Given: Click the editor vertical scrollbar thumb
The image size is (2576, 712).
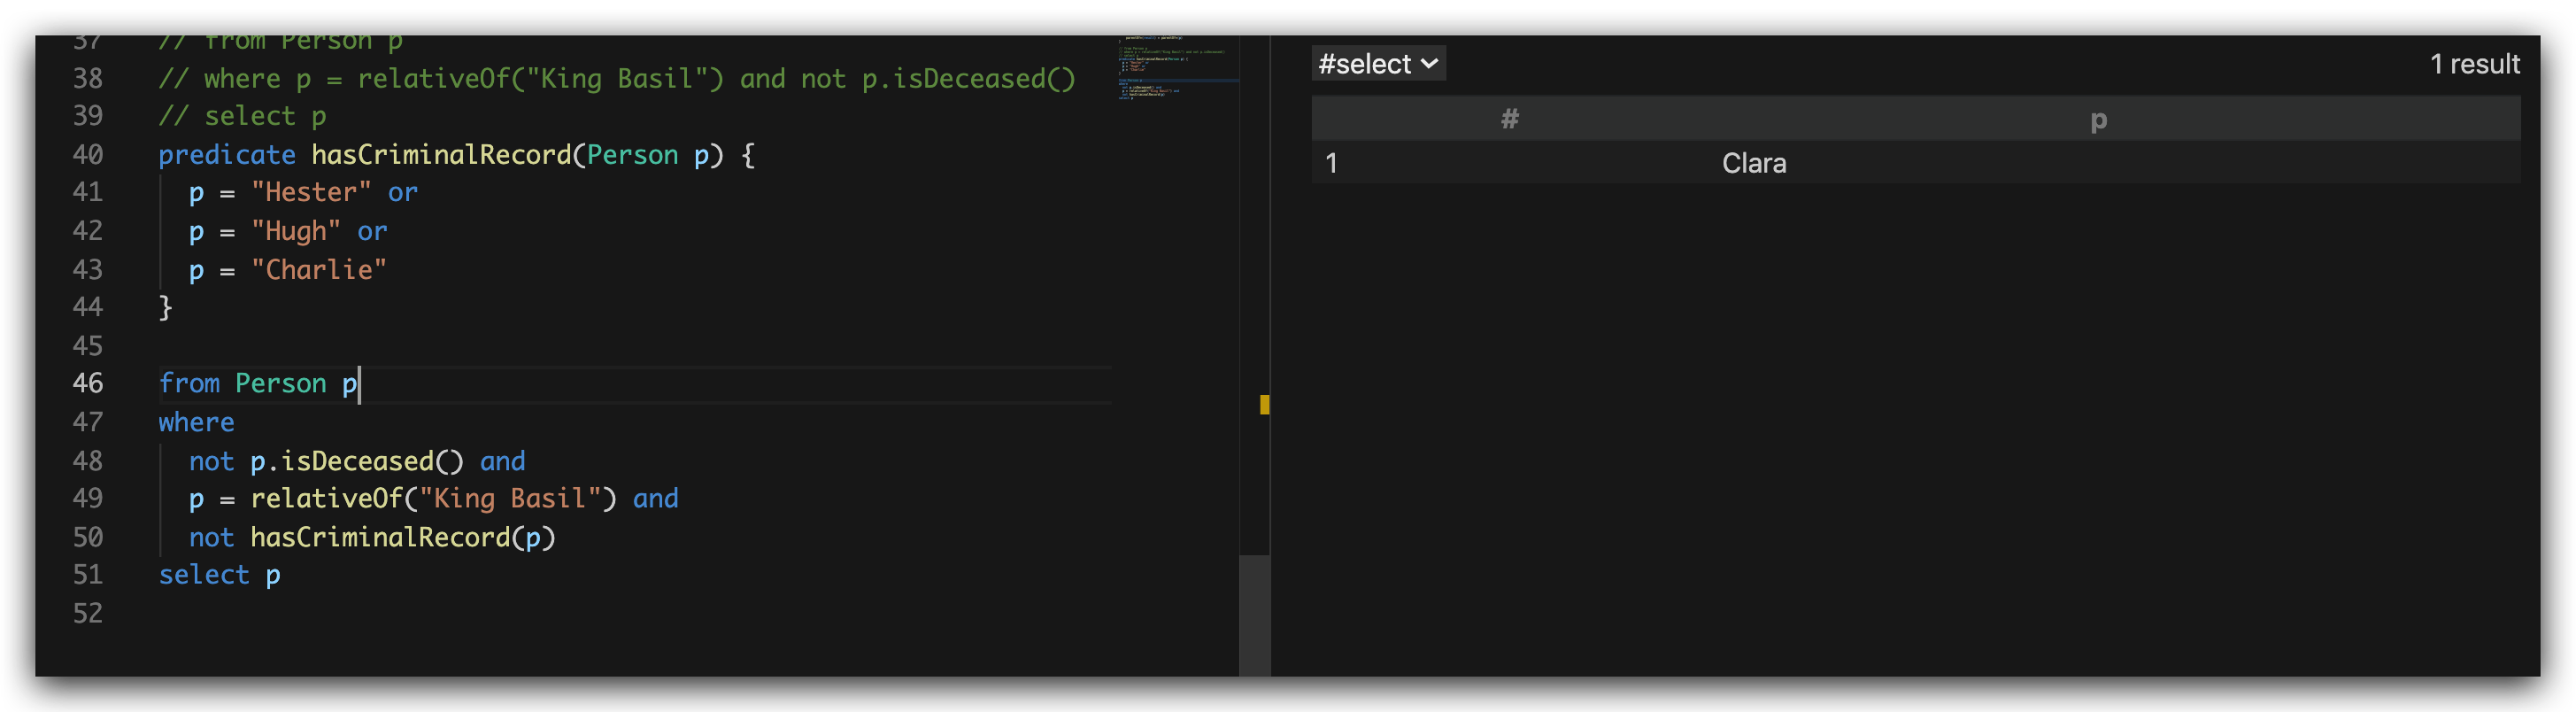Looking at the screenshot, I should 1254,615.
